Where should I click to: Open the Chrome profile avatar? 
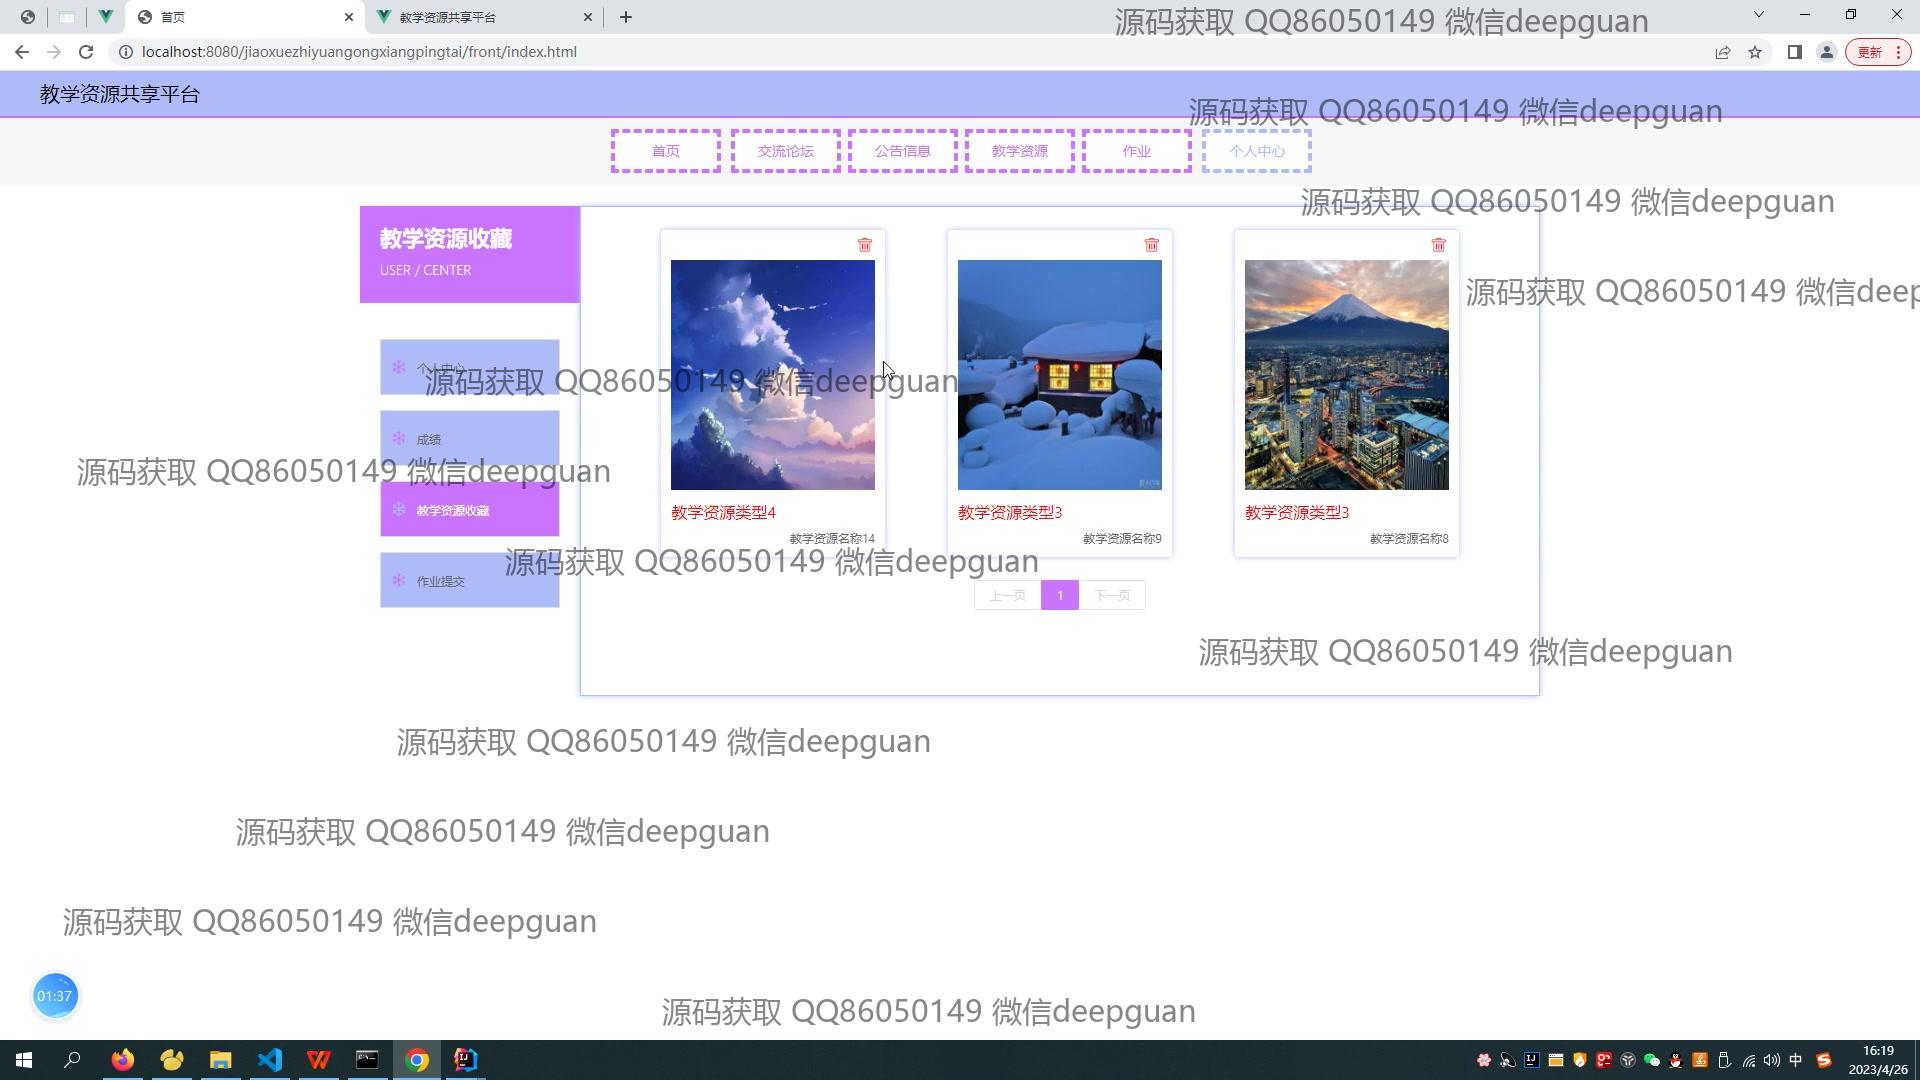1827,52
